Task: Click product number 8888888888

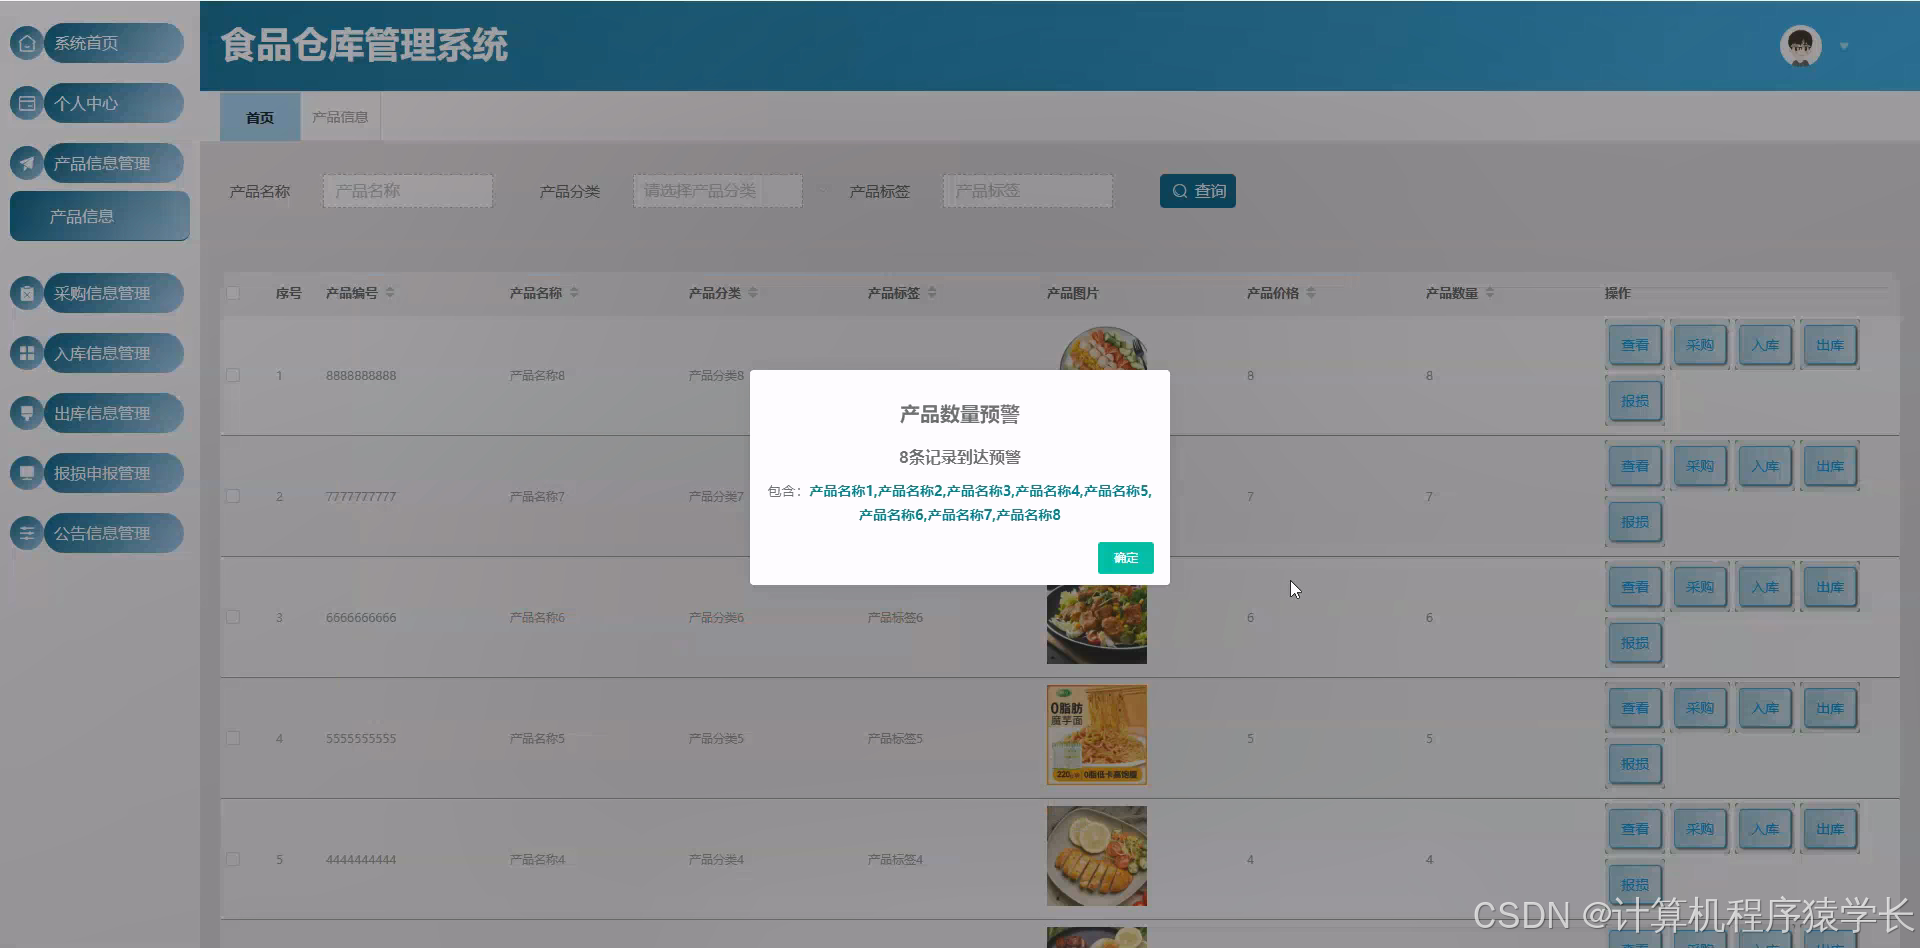Action: (x=361, y=376)
